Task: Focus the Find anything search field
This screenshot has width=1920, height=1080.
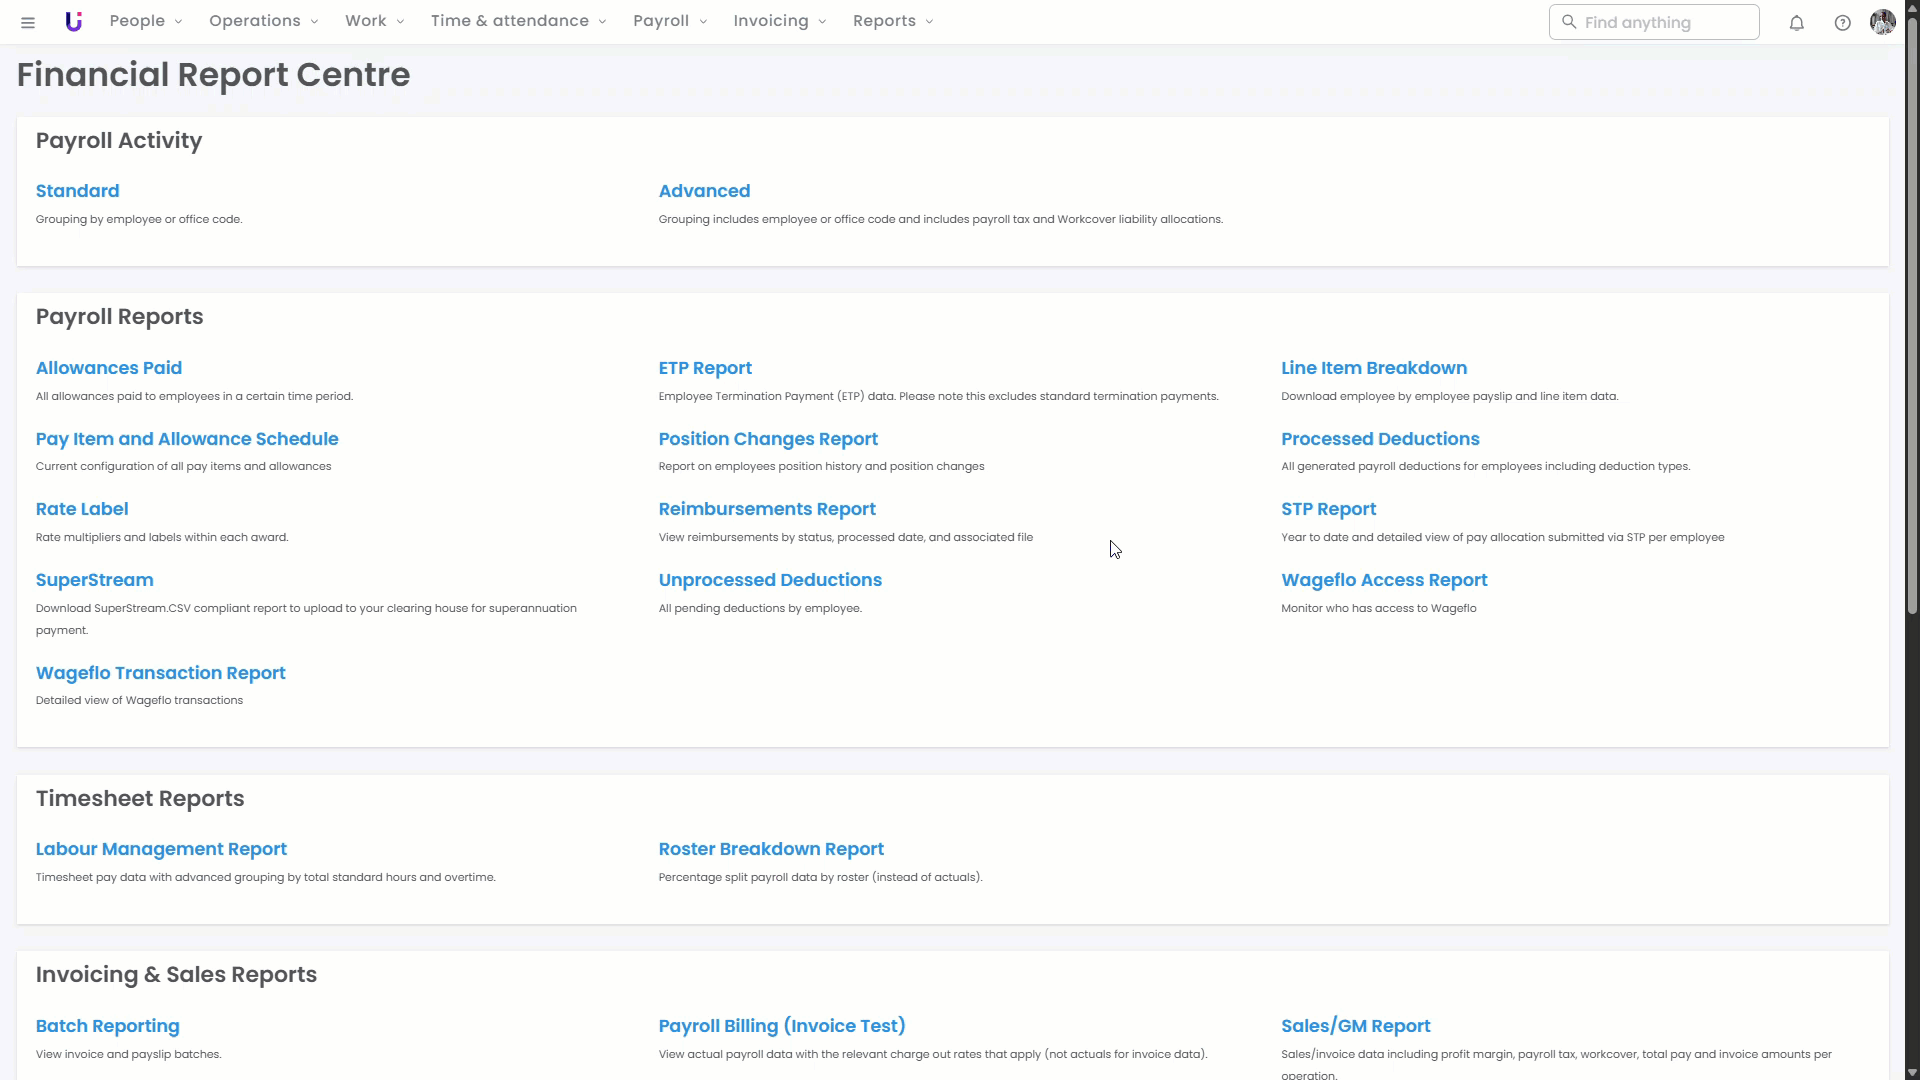Action: (x=1665, y=22)
